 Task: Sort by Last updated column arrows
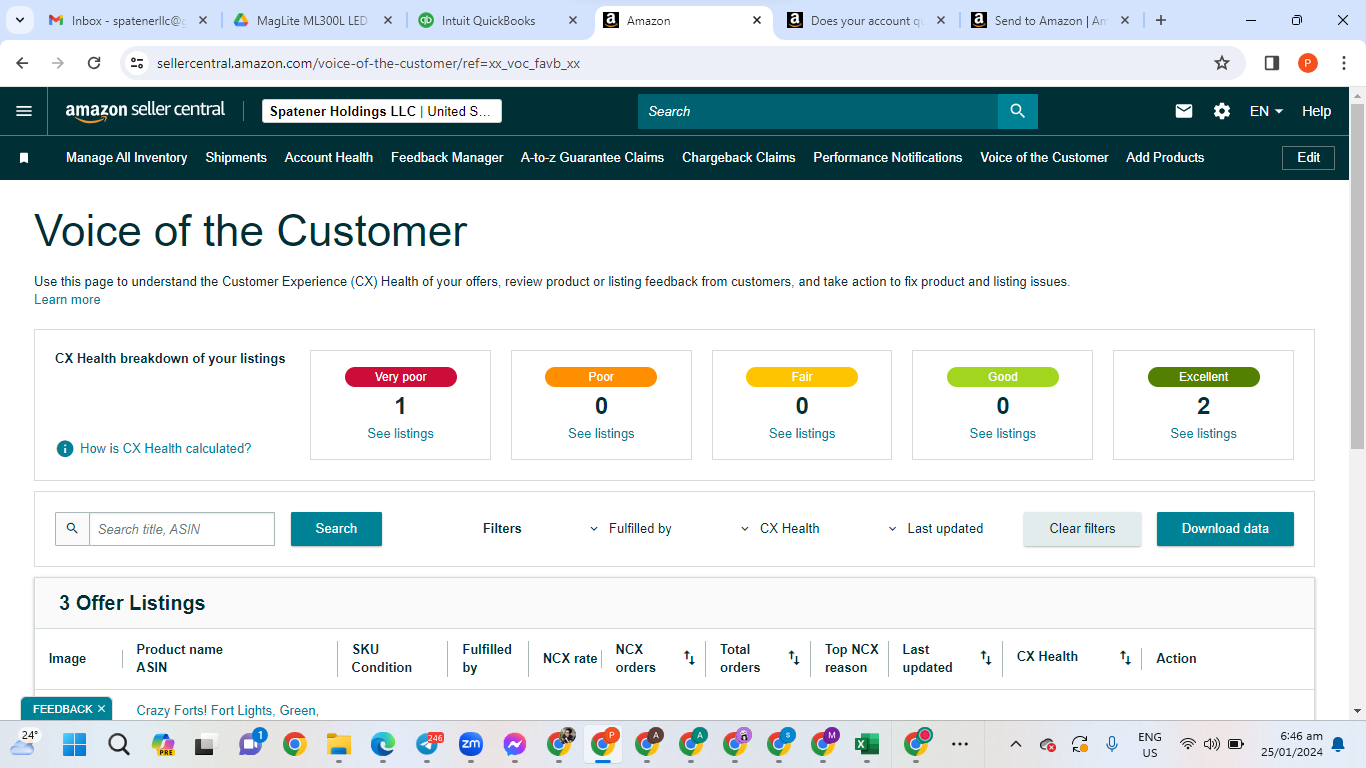pyautogui.click(x=986, y=658)
